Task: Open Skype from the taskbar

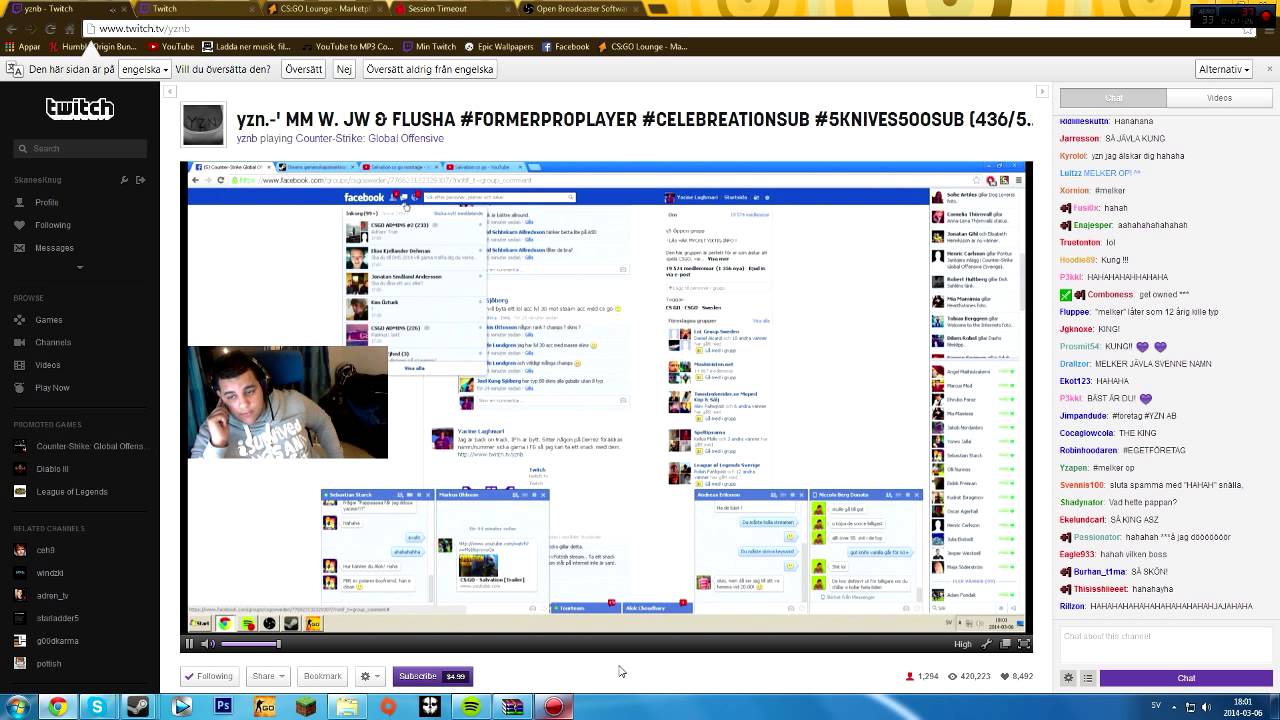Action: click(x=97, y=707)
